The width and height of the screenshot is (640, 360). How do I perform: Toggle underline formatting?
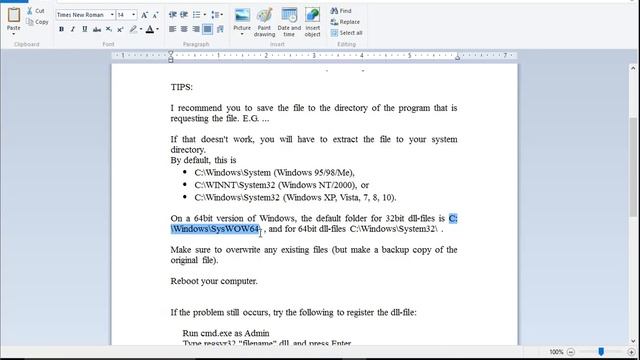click(84, 29)
